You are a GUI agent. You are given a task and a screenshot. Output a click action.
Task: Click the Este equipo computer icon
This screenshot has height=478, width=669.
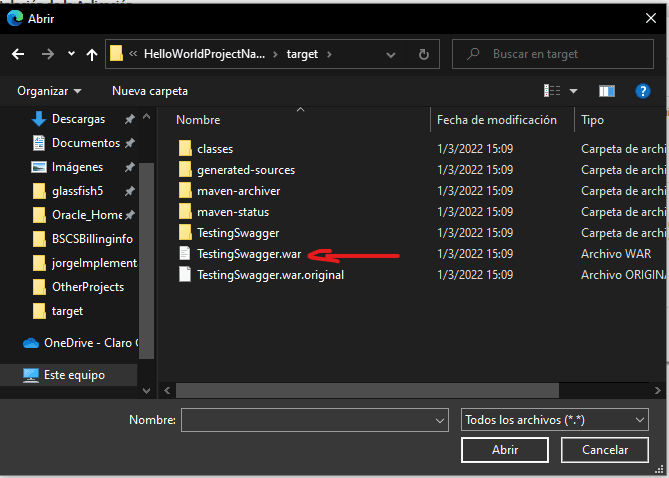(x=31, y=375)
